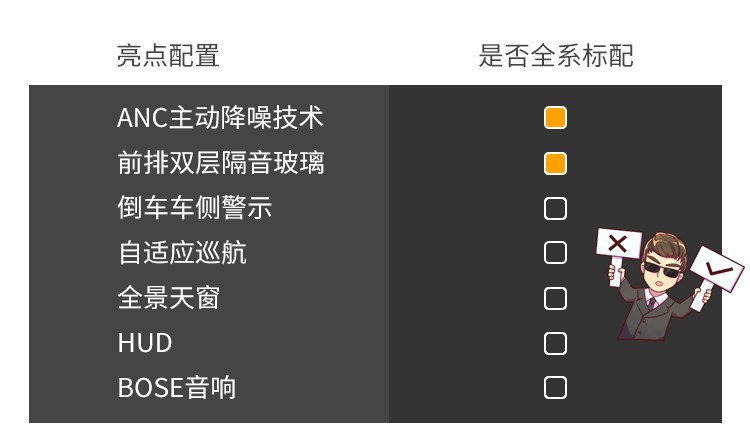
Task: Click the HUD feature label
Action: tap(145, 343)
